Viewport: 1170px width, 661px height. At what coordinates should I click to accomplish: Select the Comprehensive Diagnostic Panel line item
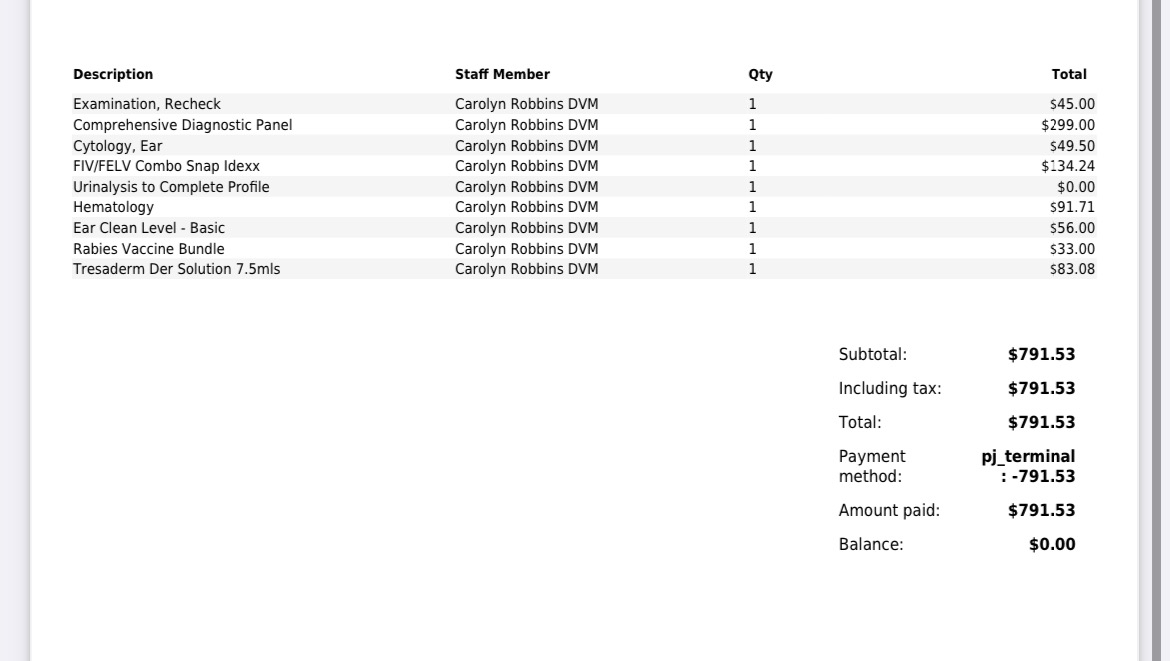pos(183,125)
